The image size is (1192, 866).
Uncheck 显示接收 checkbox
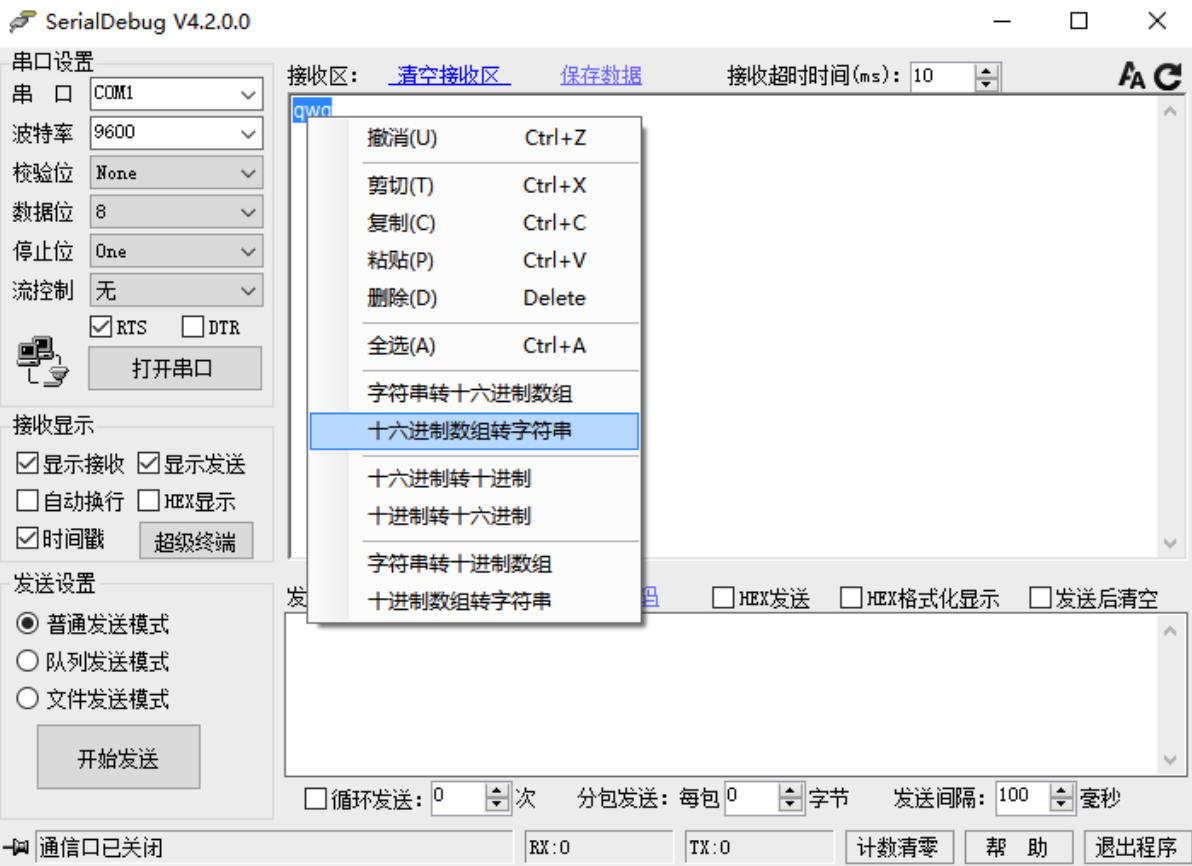(x=27, y=463)
